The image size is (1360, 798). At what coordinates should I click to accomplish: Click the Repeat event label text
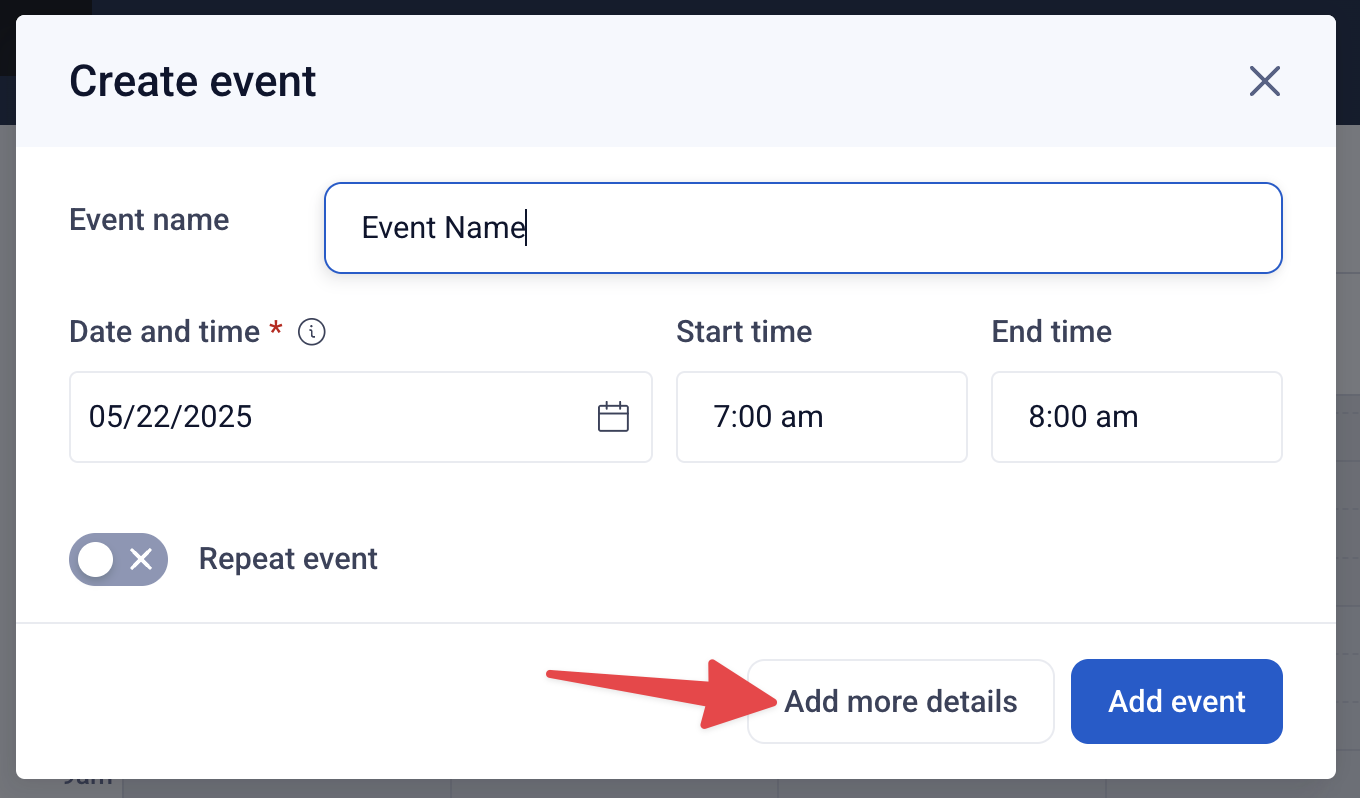(288, 559)
